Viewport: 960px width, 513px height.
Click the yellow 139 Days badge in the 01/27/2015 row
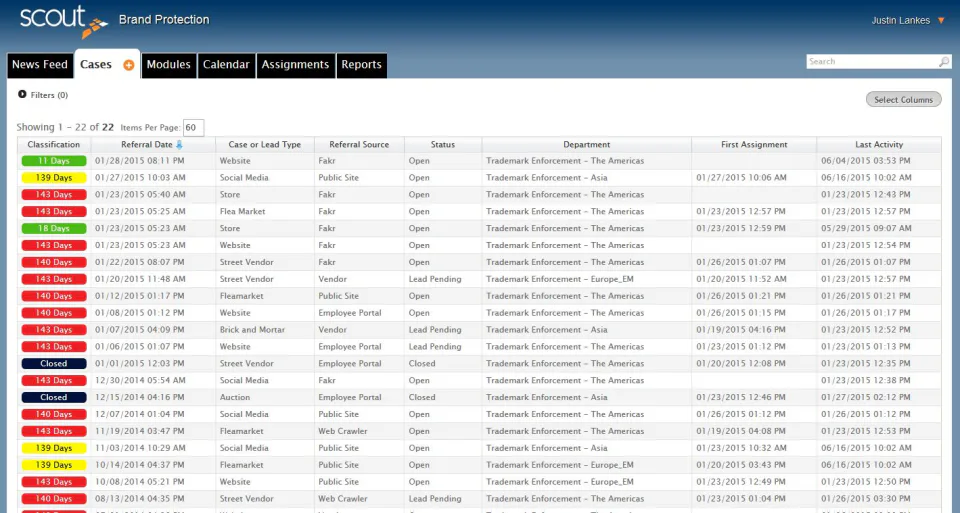click(54, 178)
